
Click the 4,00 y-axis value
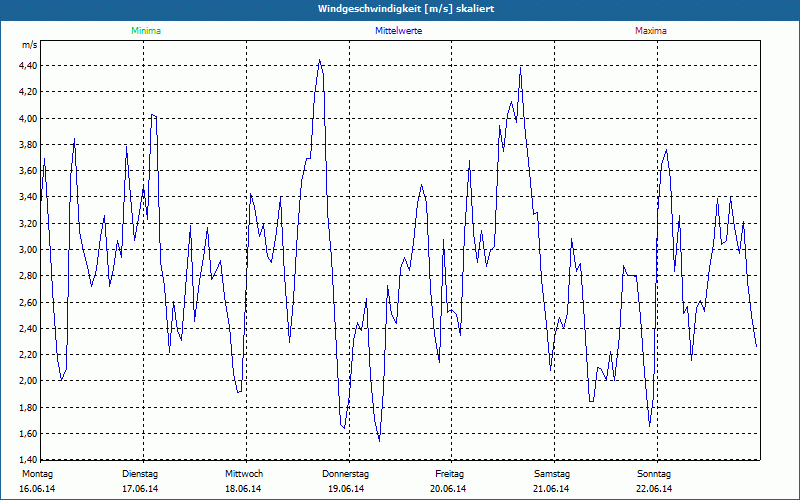point(29,118)
